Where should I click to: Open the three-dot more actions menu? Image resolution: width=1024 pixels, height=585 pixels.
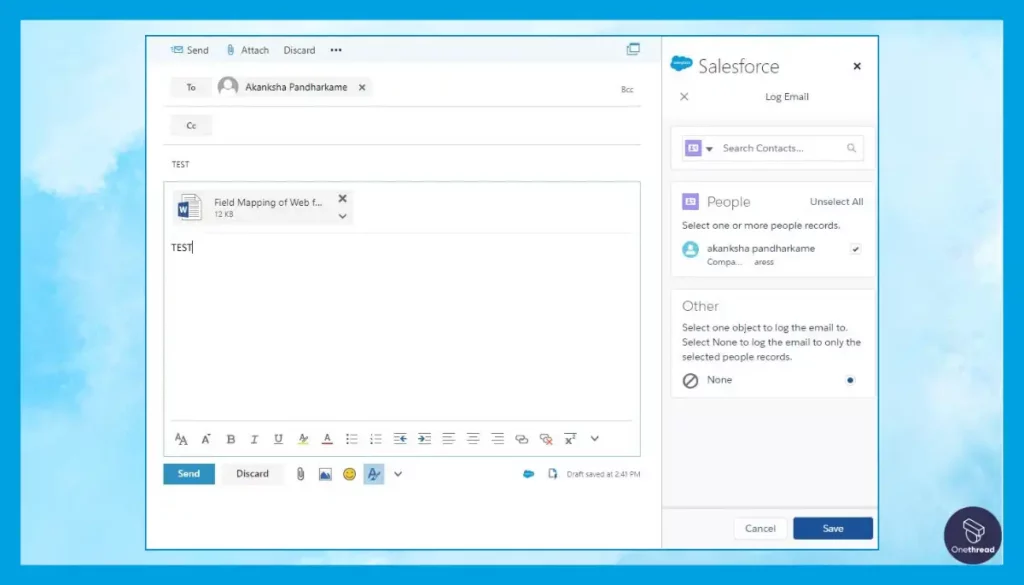point(336,50)
